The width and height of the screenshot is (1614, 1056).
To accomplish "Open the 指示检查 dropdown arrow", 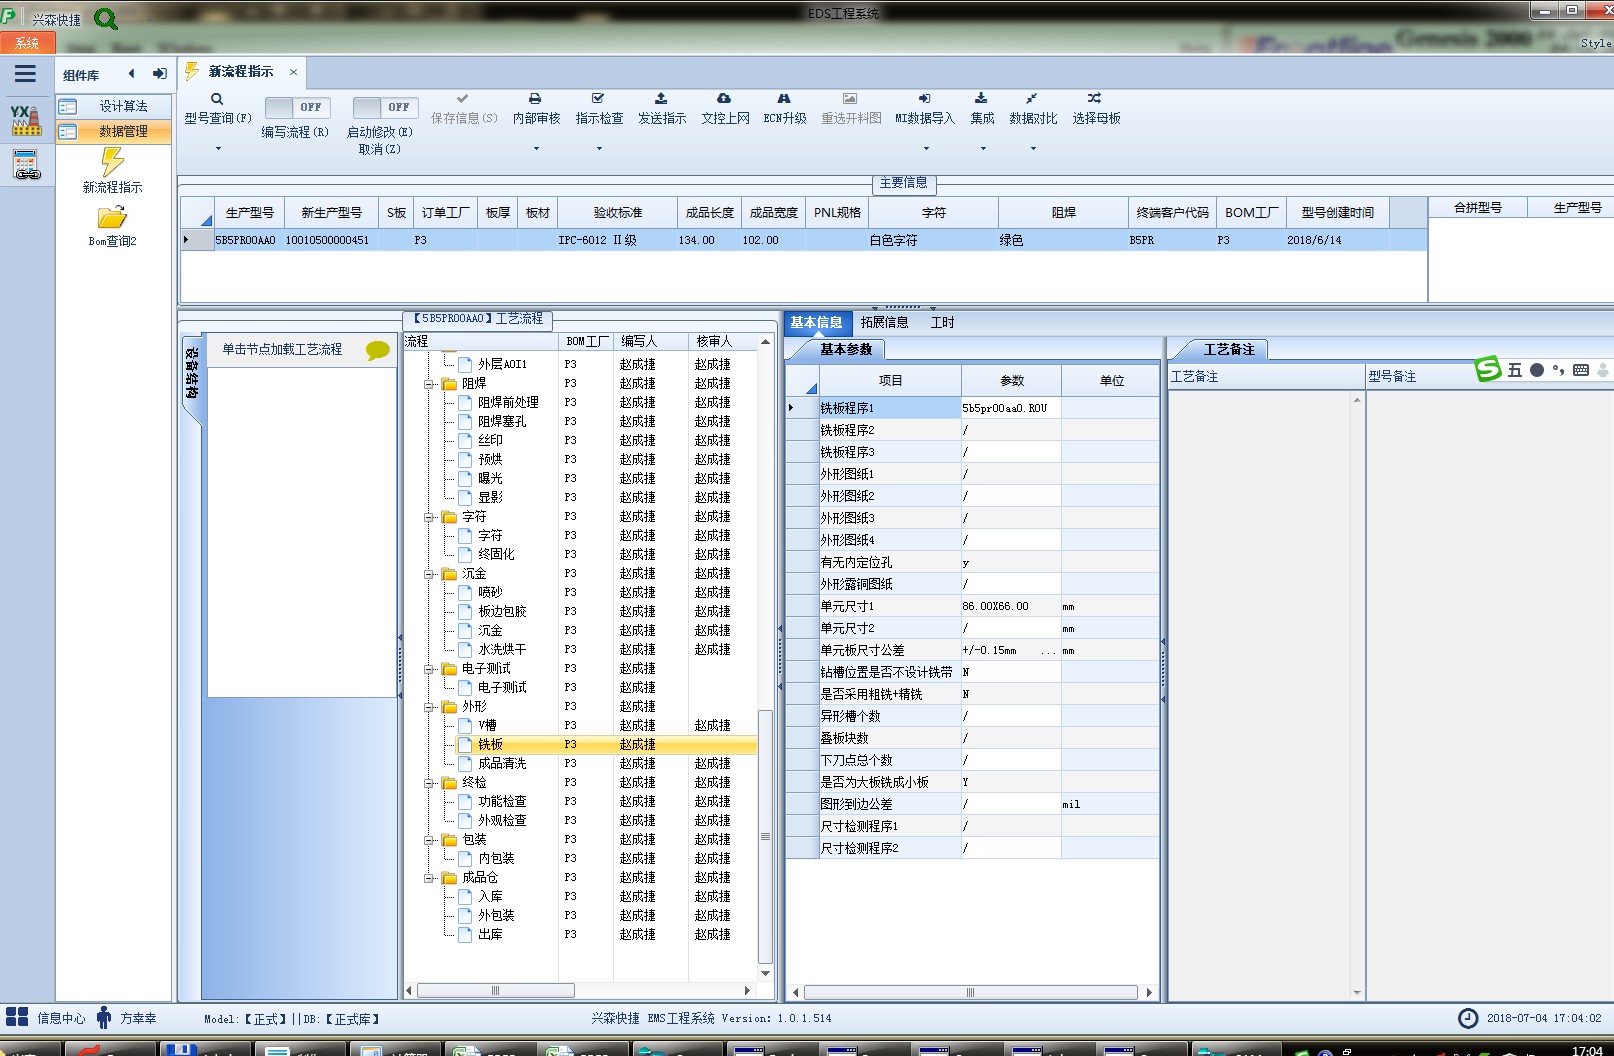I will (599, 149).
